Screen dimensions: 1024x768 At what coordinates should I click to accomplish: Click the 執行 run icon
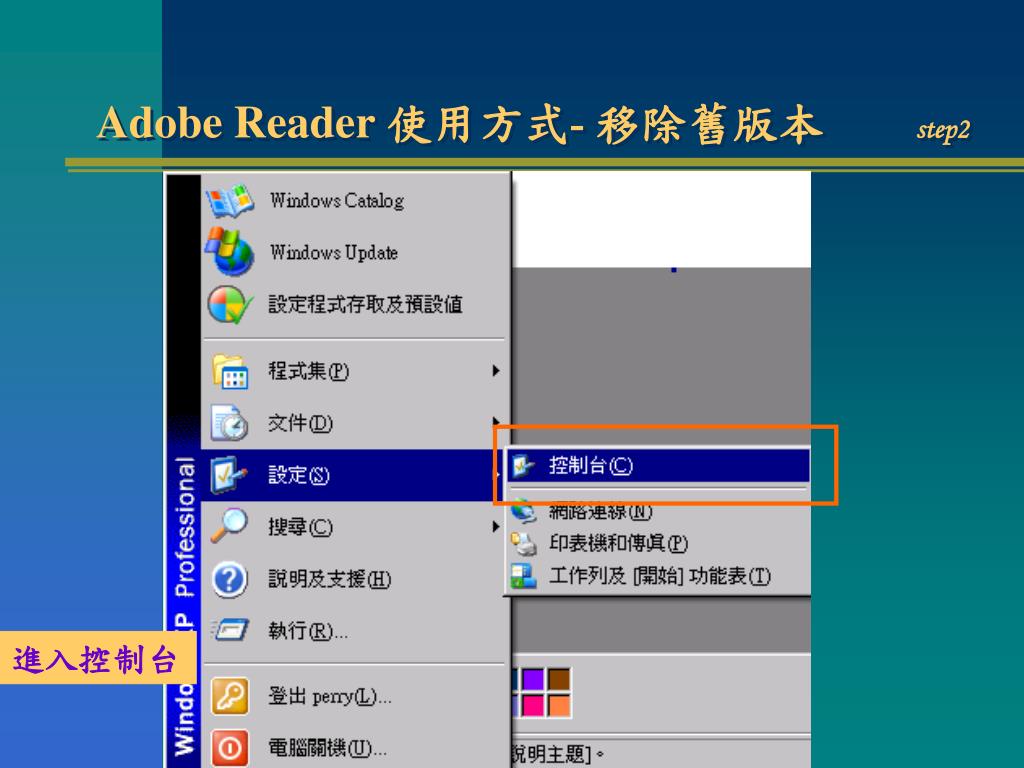[230, 630]
